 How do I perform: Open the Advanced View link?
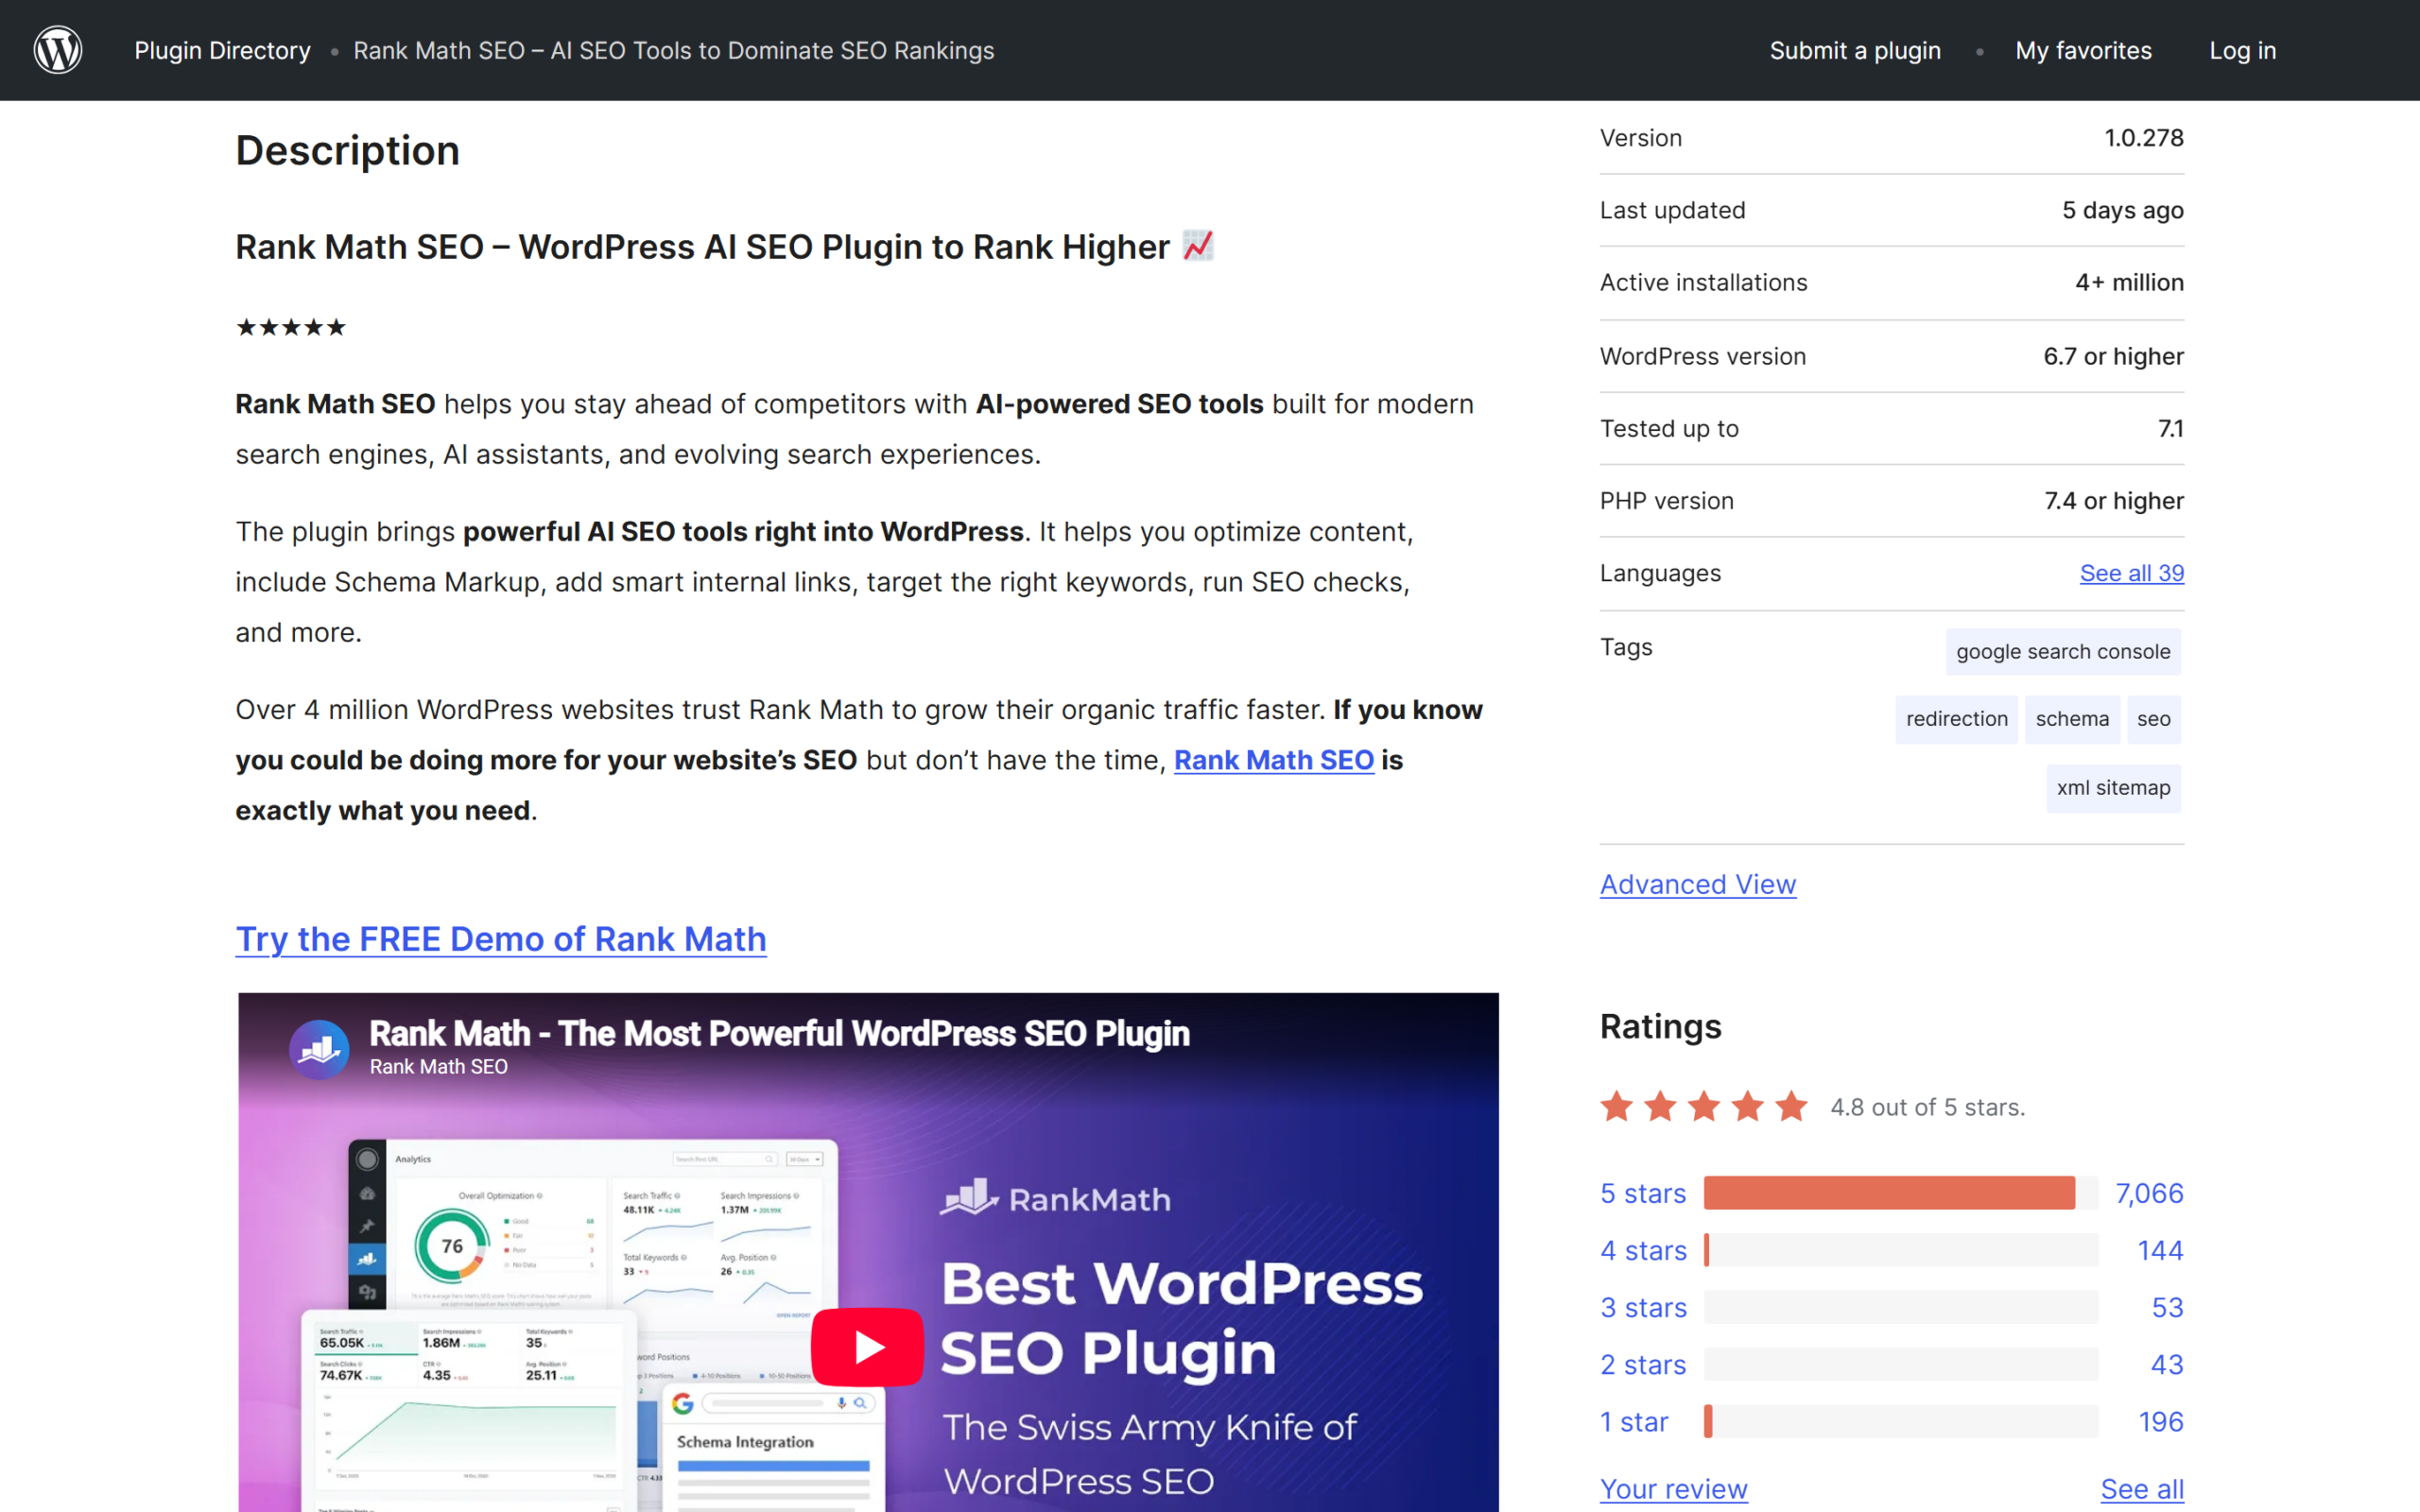tap(1697, 884)
